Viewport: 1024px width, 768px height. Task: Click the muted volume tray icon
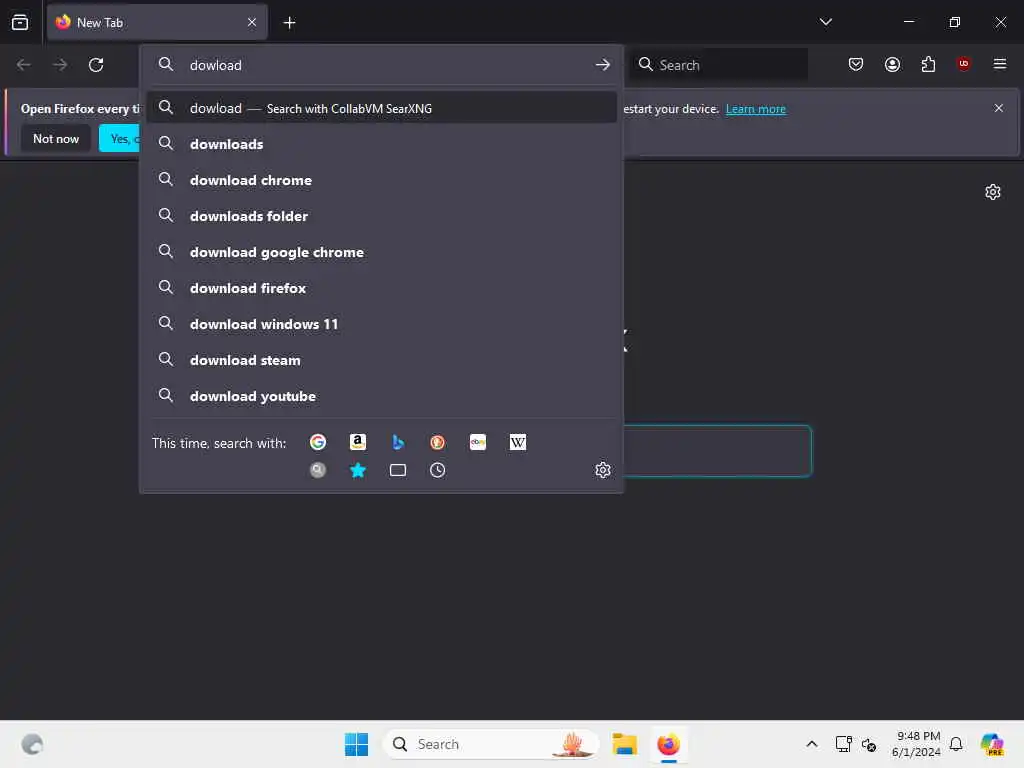tap(869, 744)
